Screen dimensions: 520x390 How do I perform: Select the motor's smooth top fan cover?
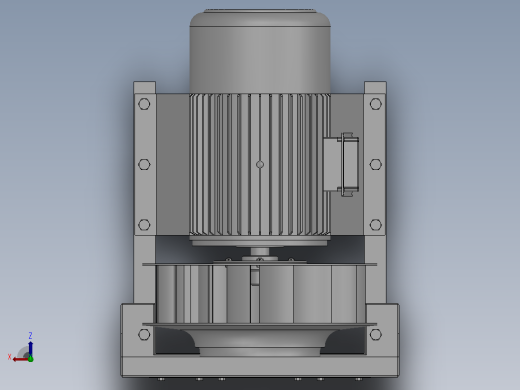[260, 52]
